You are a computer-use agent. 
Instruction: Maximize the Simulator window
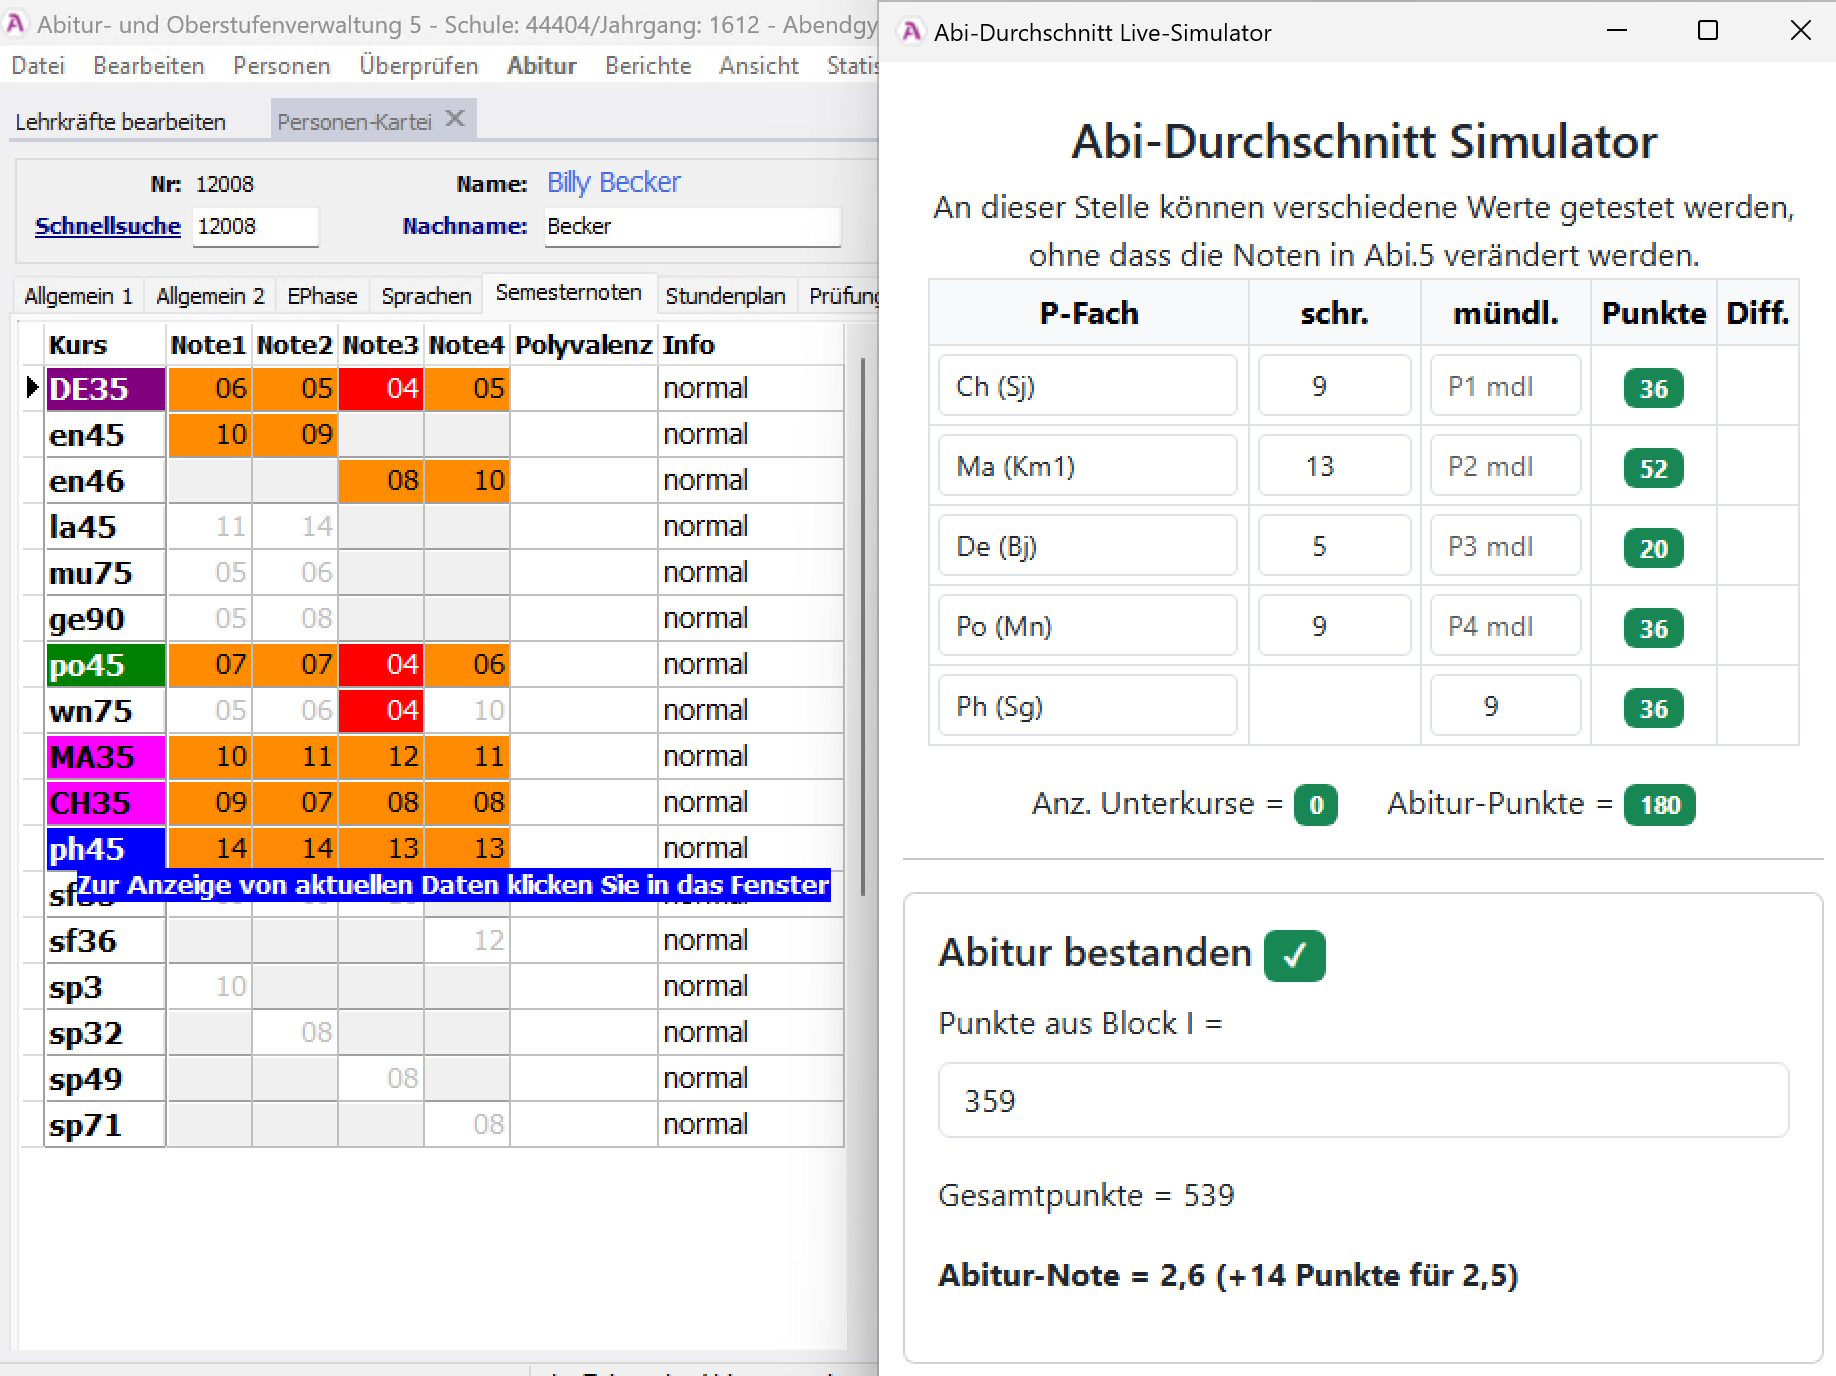click(1708, 31)
